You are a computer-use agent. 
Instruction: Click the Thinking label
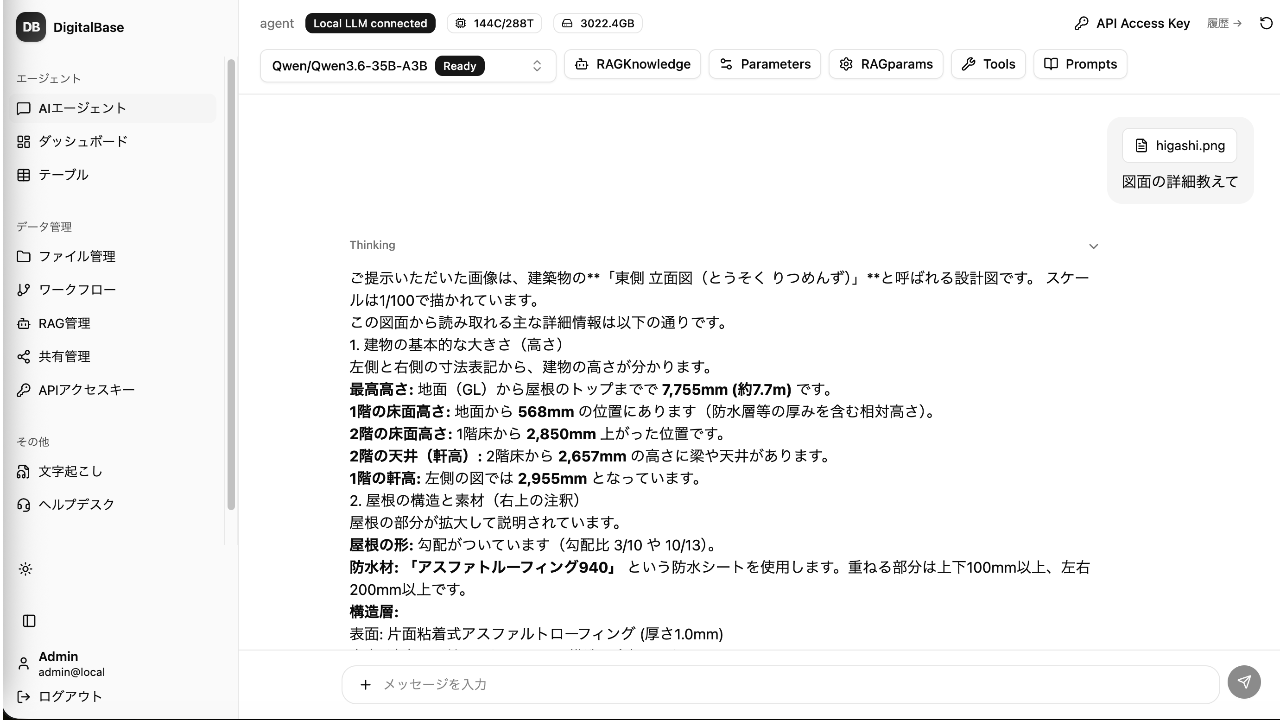pos(372,245)
